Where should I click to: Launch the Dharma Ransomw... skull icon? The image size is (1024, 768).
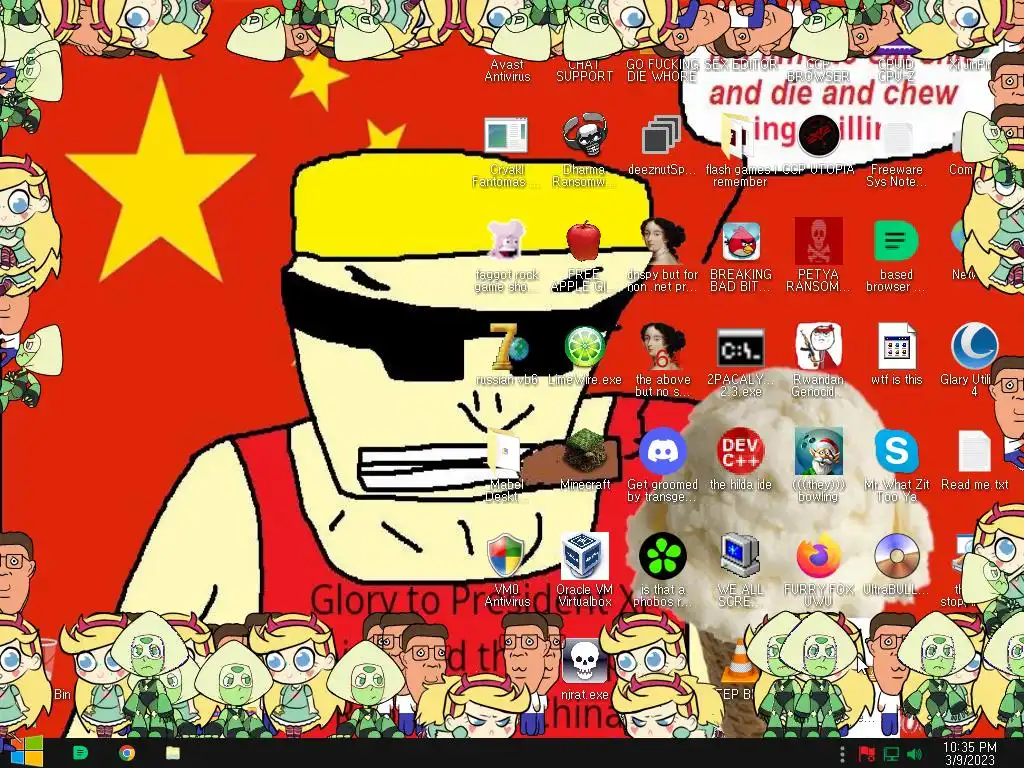tap(584, 136)
